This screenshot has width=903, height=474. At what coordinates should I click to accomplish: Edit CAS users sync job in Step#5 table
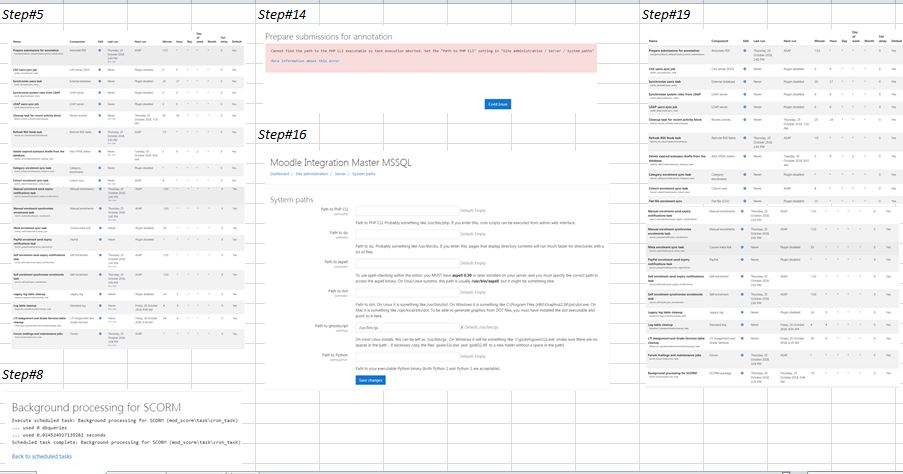(100, 70)
